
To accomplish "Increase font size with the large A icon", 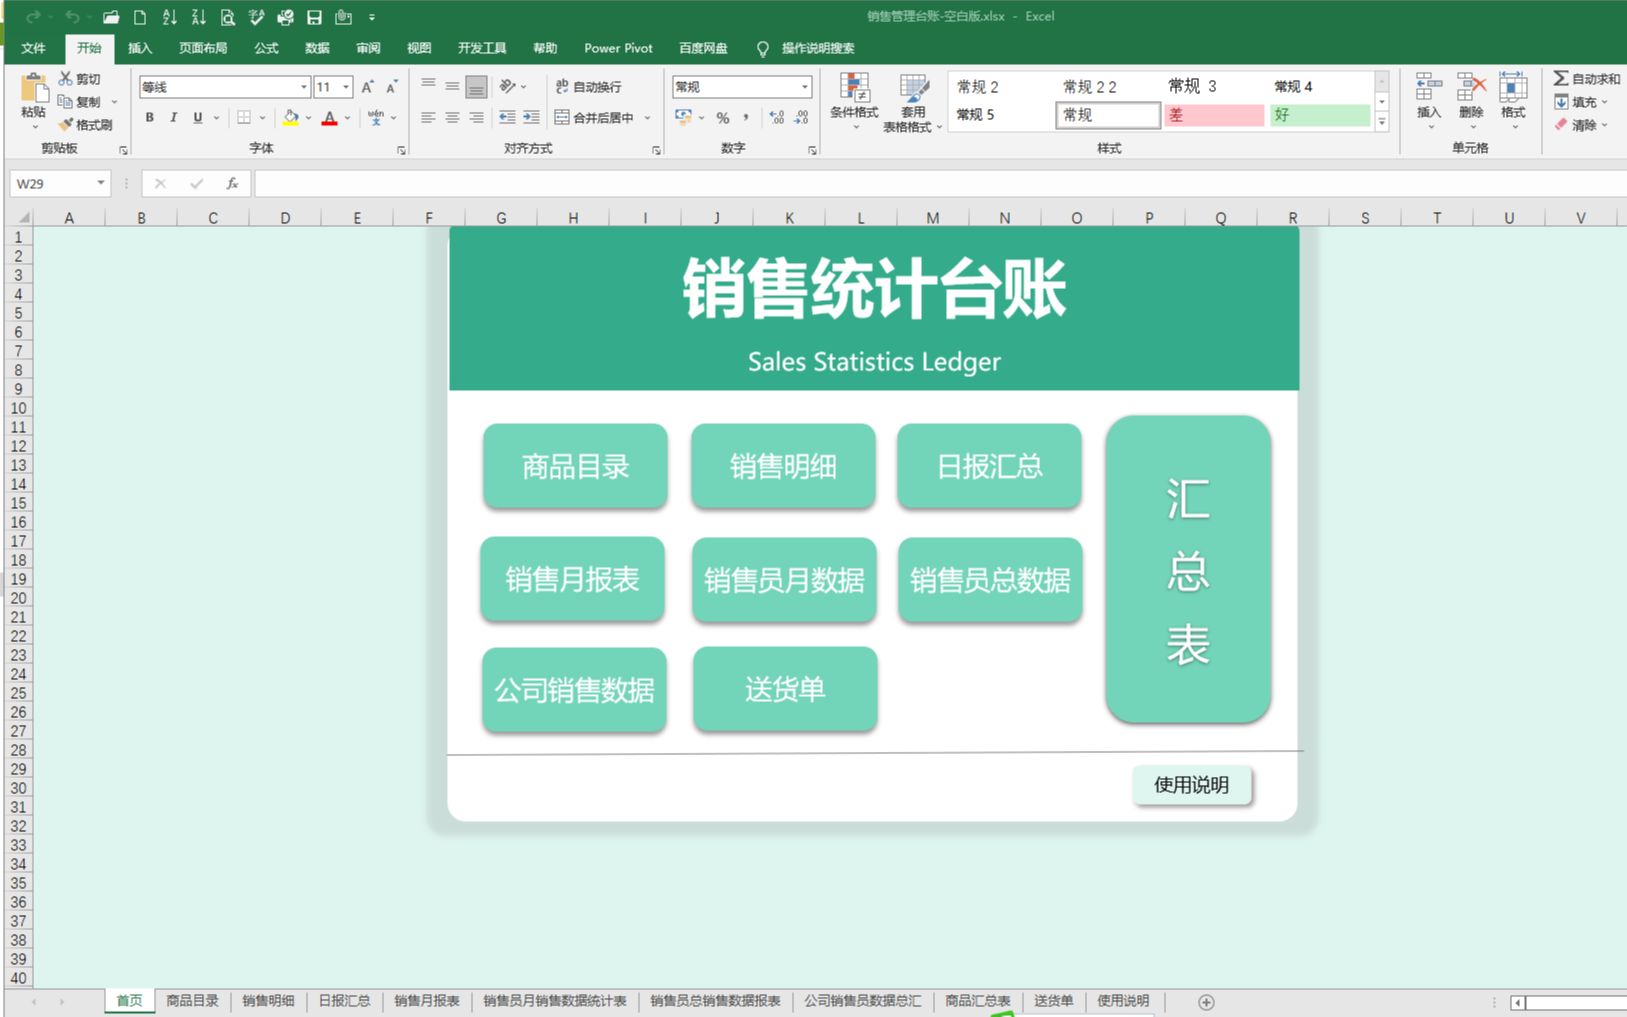I will [x=368, y=87].
